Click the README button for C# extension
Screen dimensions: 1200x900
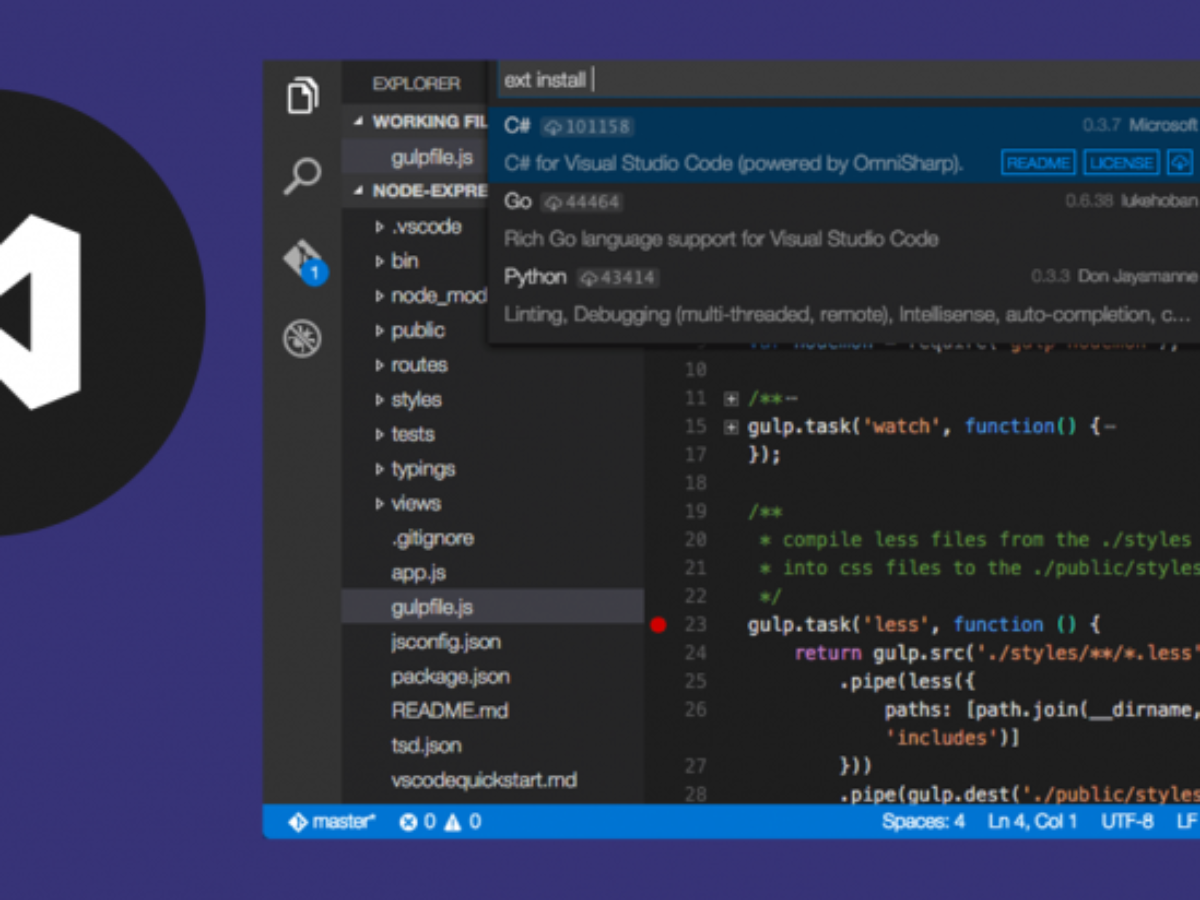1038,162
